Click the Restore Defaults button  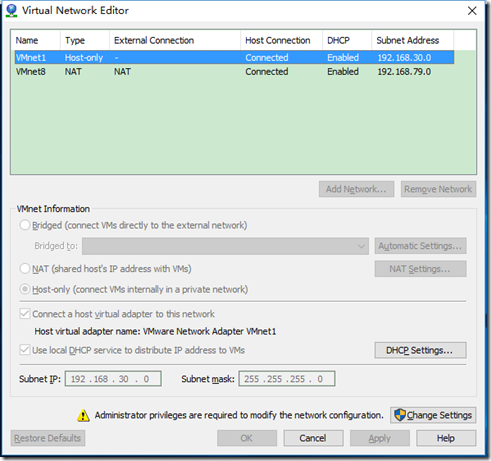pos(48,438)
